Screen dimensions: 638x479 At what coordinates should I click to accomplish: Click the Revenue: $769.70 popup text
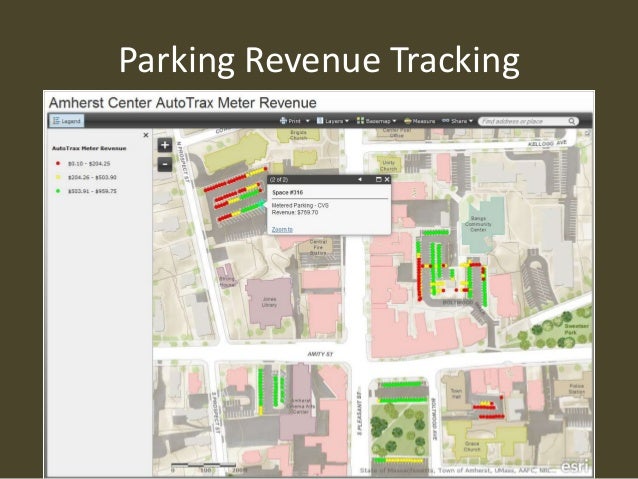coord(295,212)
